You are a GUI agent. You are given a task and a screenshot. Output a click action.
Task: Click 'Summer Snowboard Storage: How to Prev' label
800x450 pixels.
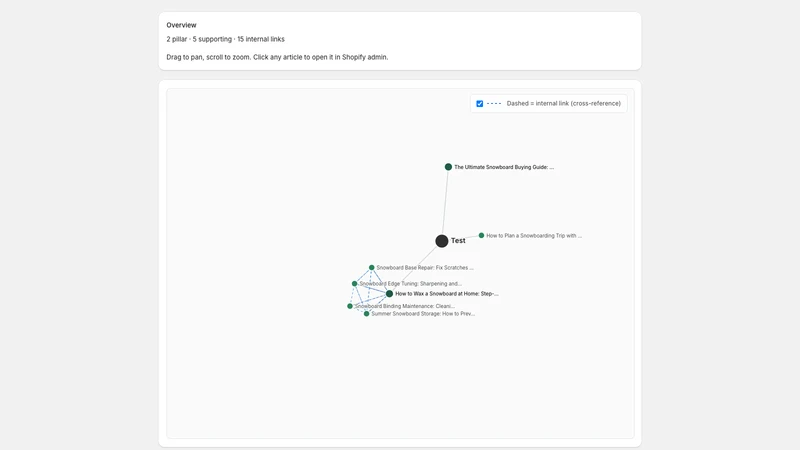tap(423, 314)
